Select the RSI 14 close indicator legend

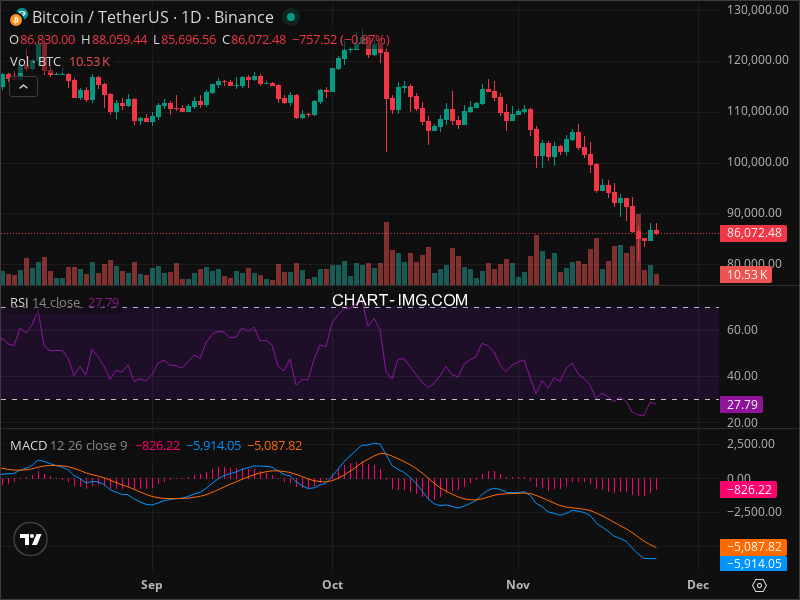point(45,303)
